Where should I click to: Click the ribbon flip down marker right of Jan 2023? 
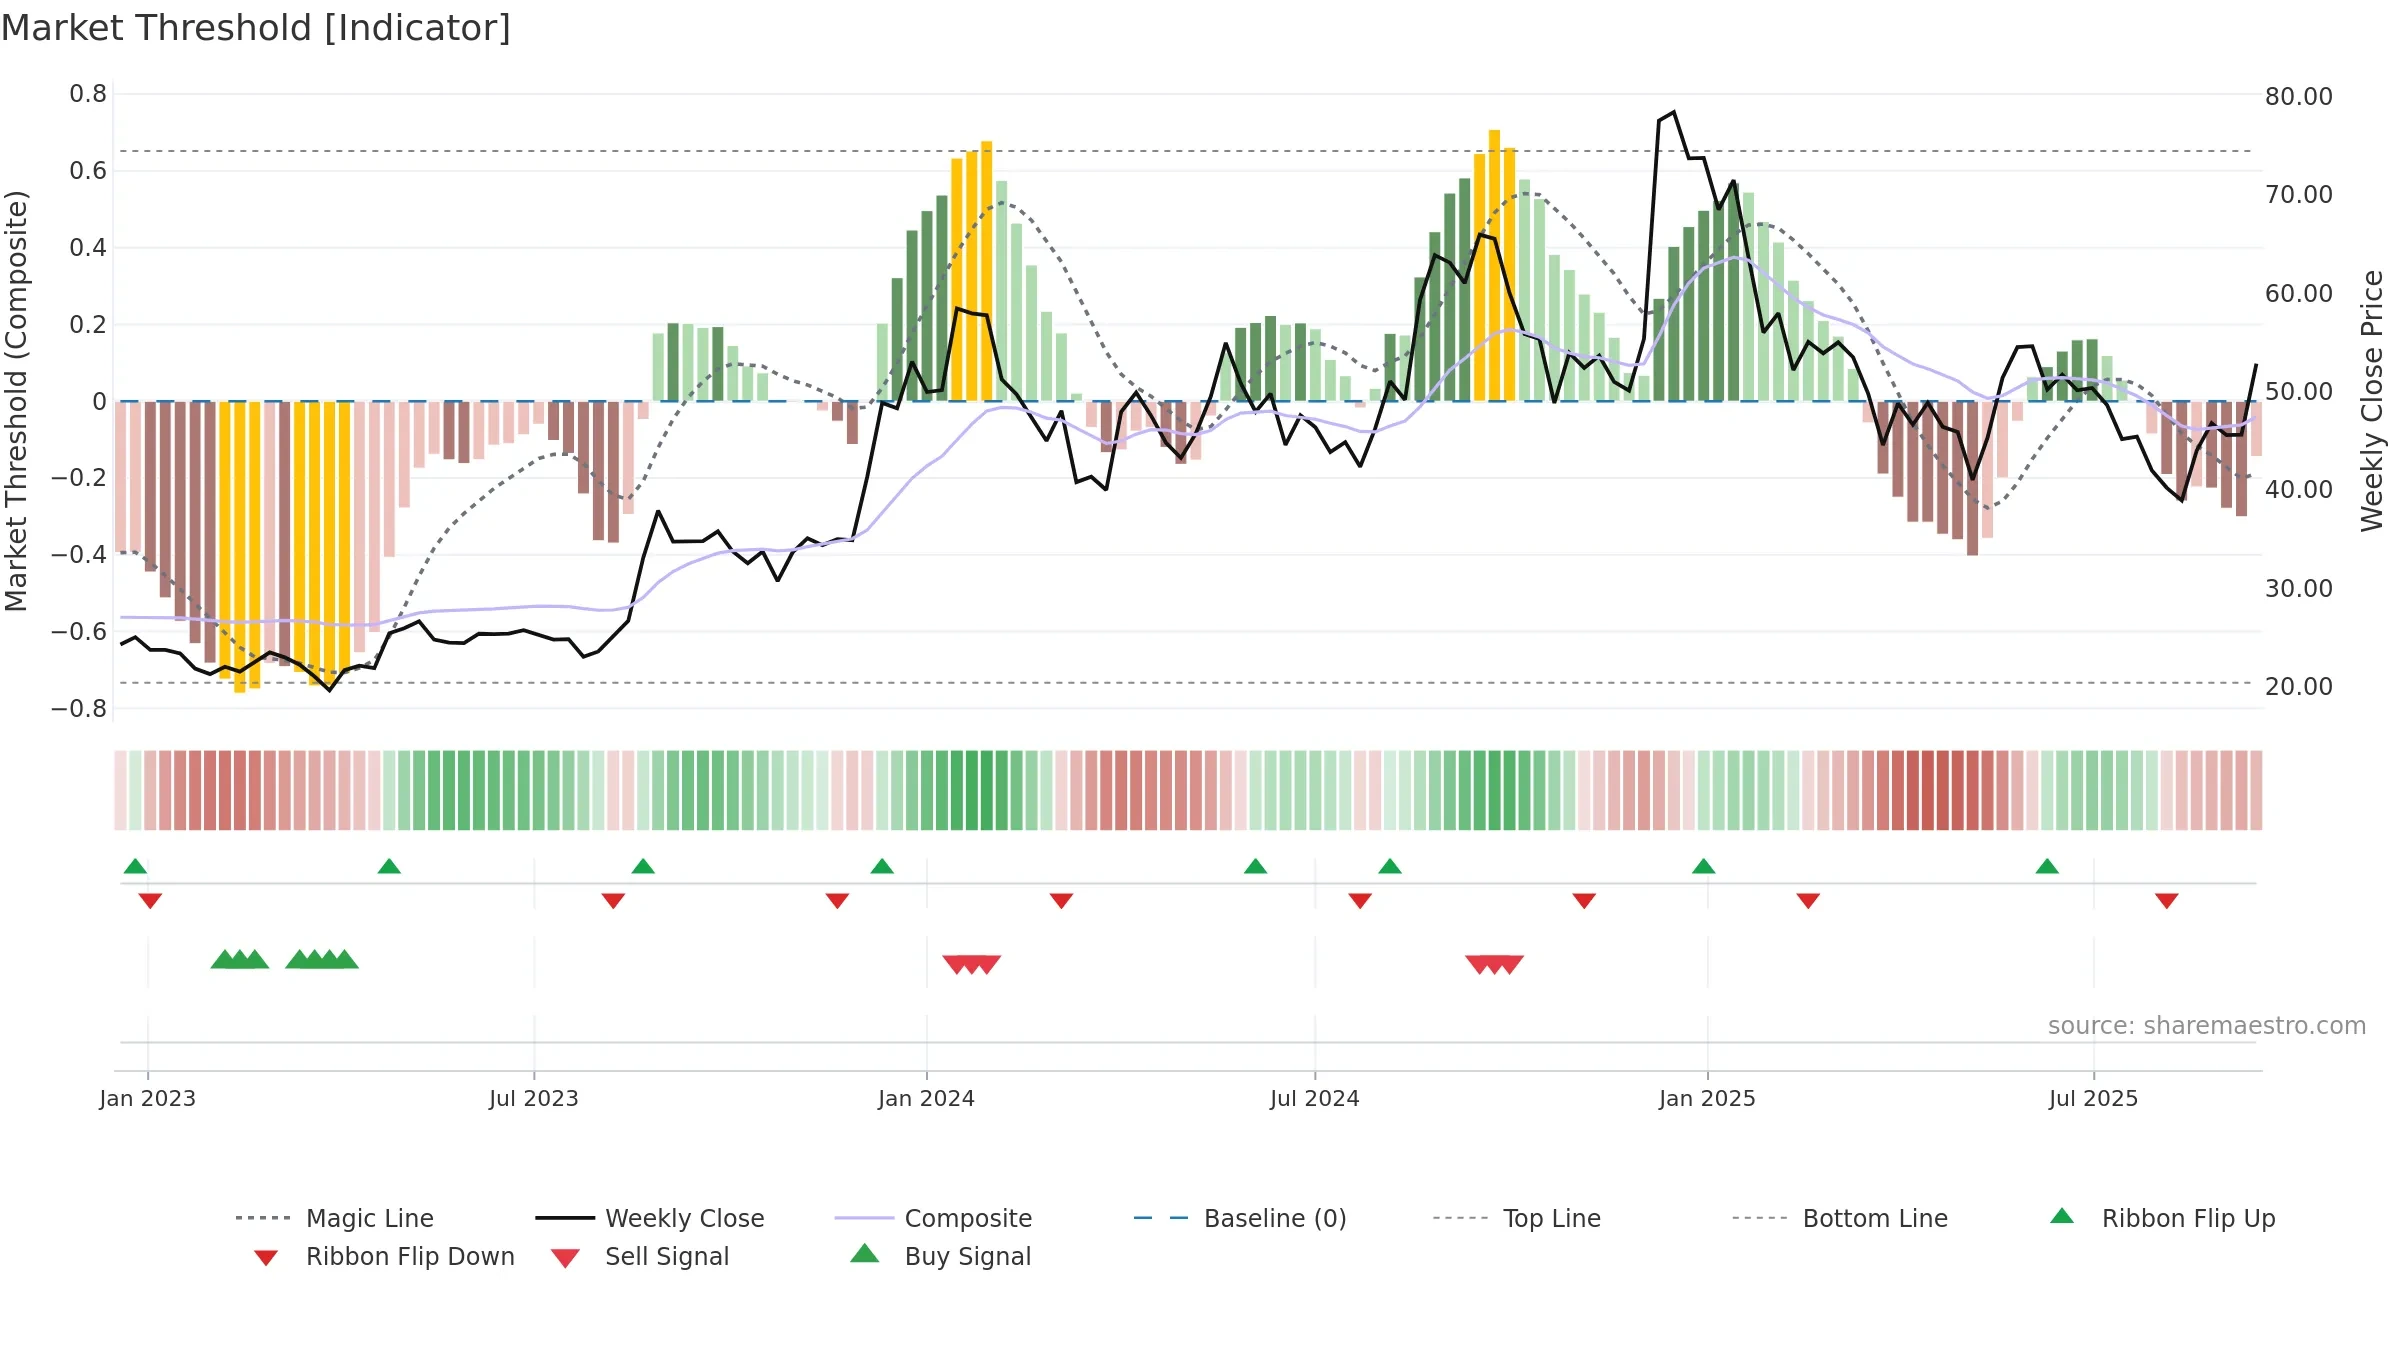150,901
